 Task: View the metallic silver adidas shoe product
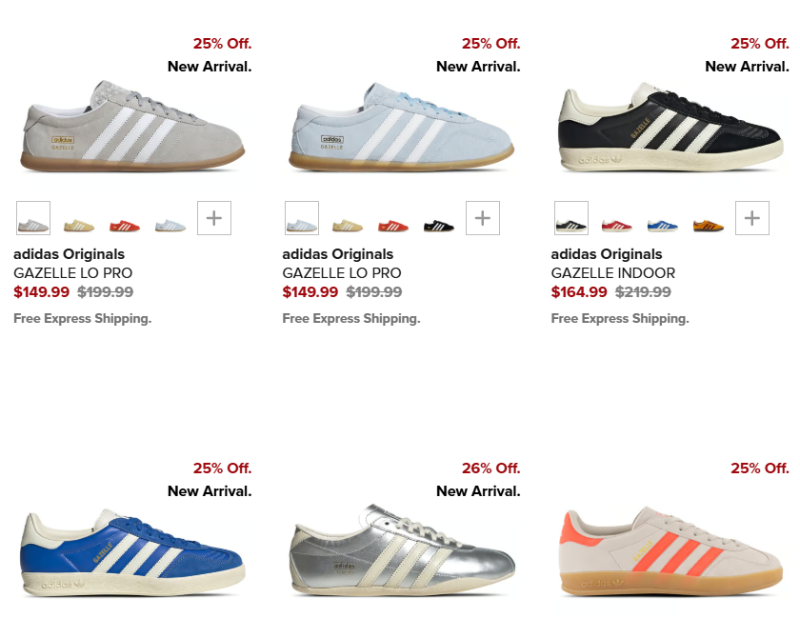point(402,550)
